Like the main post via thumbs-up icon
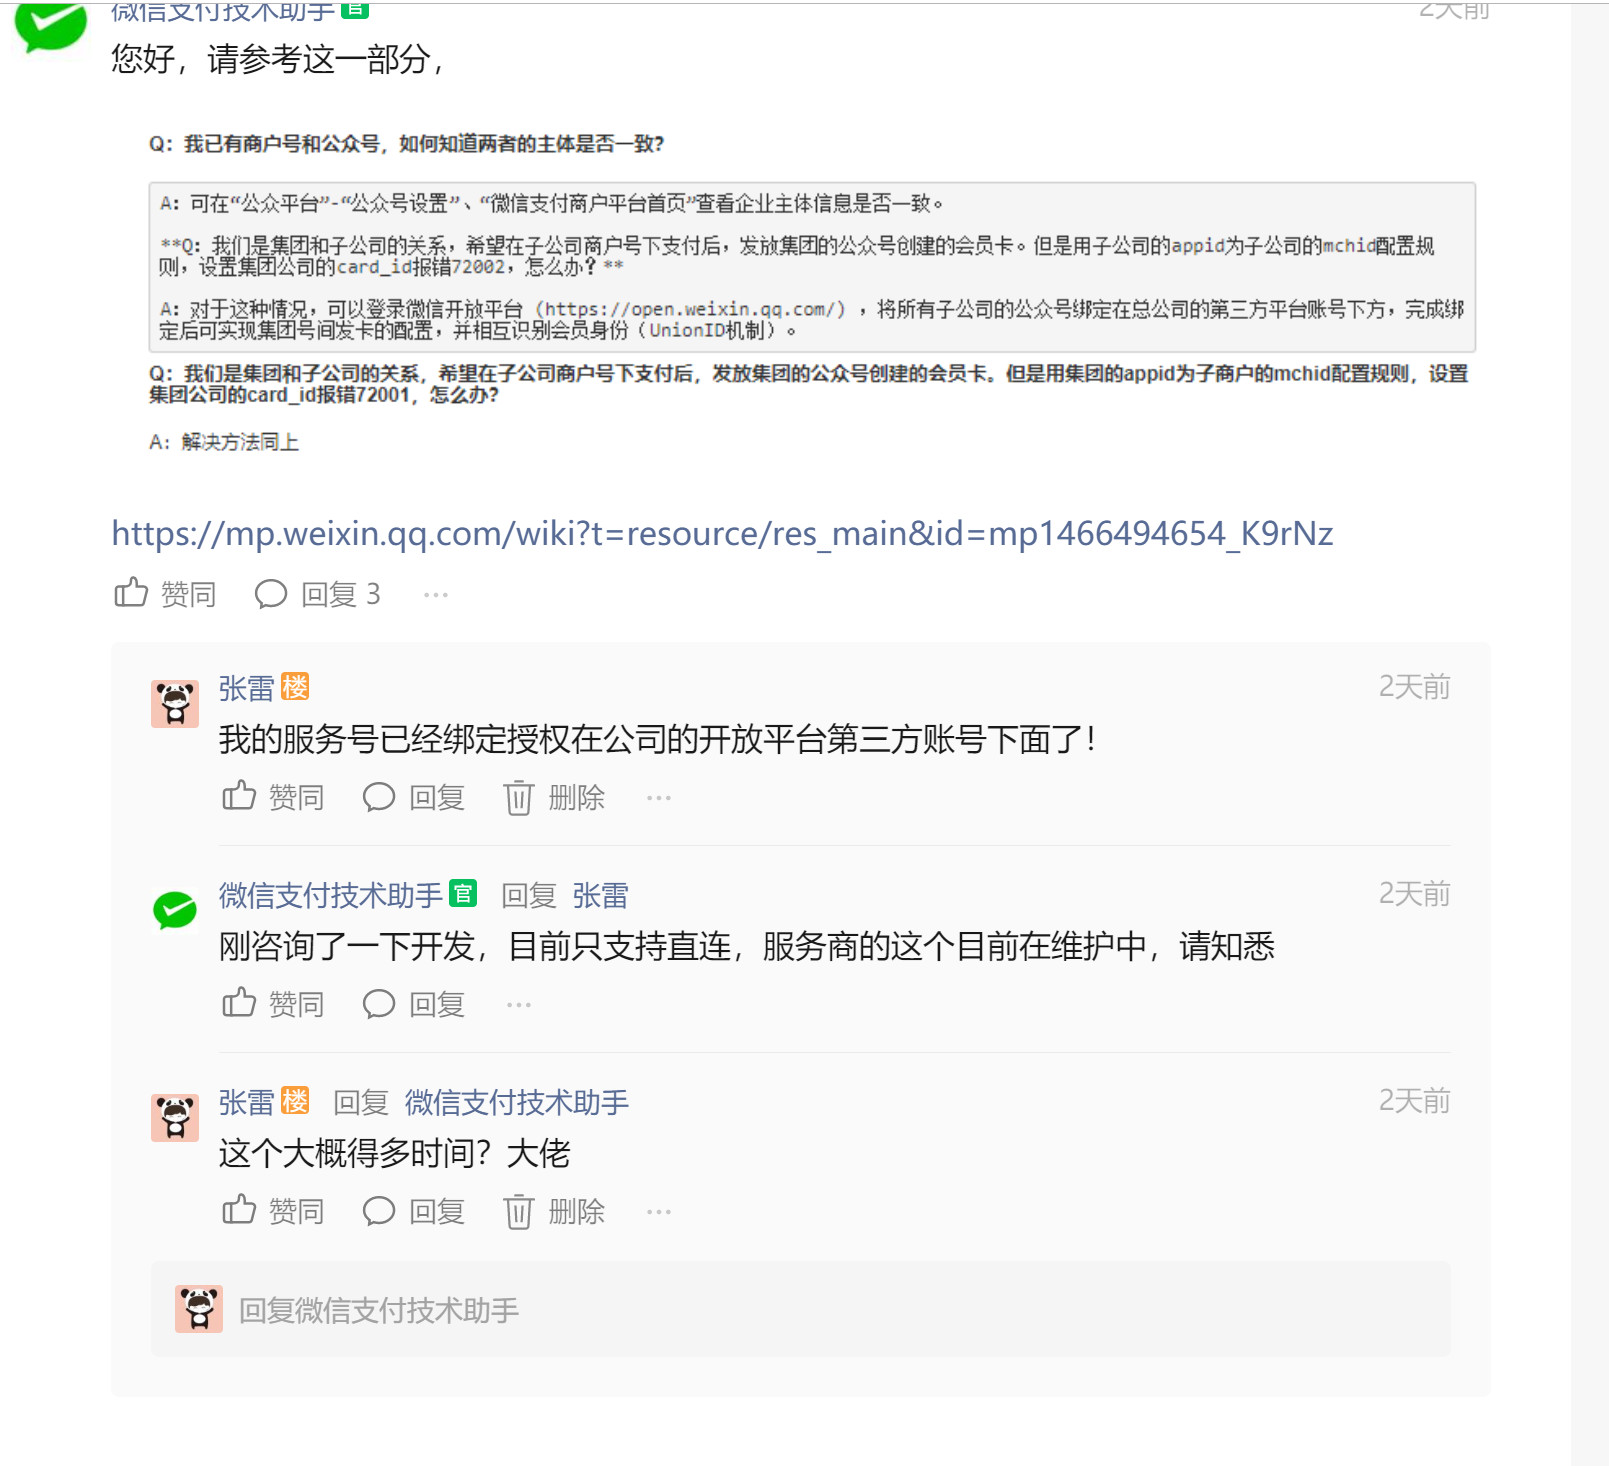This screenshot has height=1466, width=1609. tap(131, 593)
